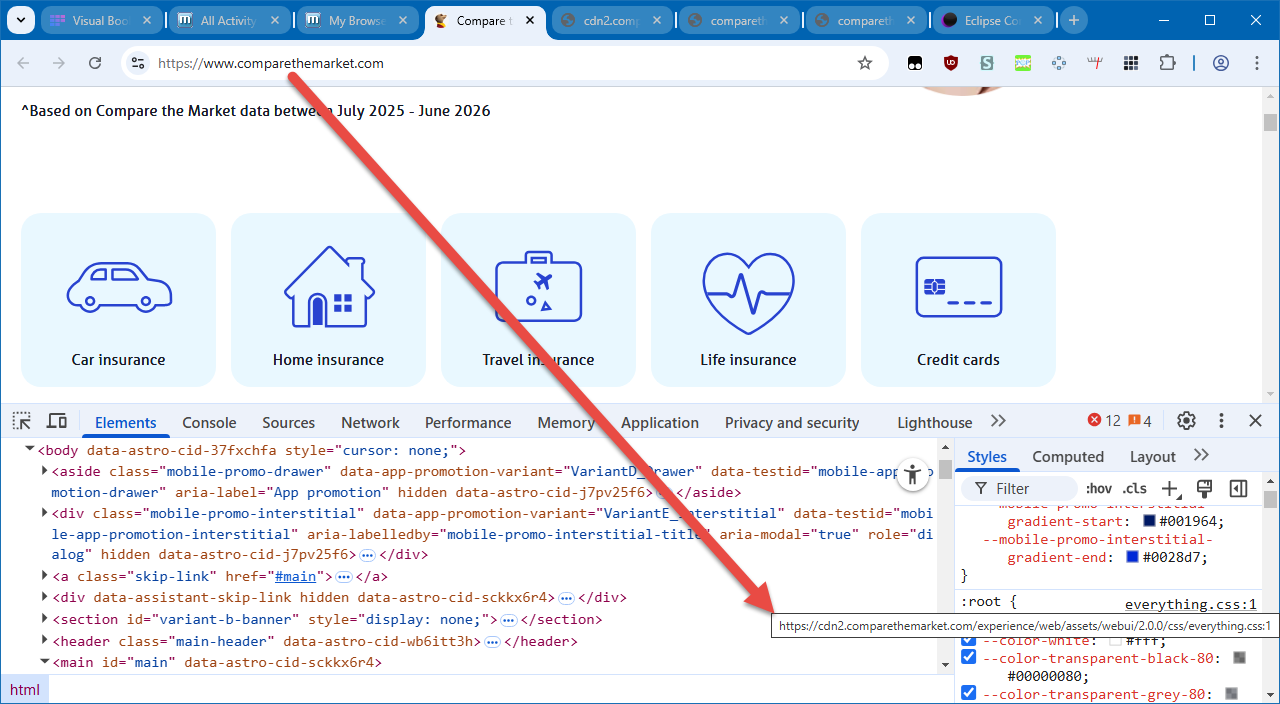
Task: Open the Computed styles tab
Action: [x=1068, y=456]
